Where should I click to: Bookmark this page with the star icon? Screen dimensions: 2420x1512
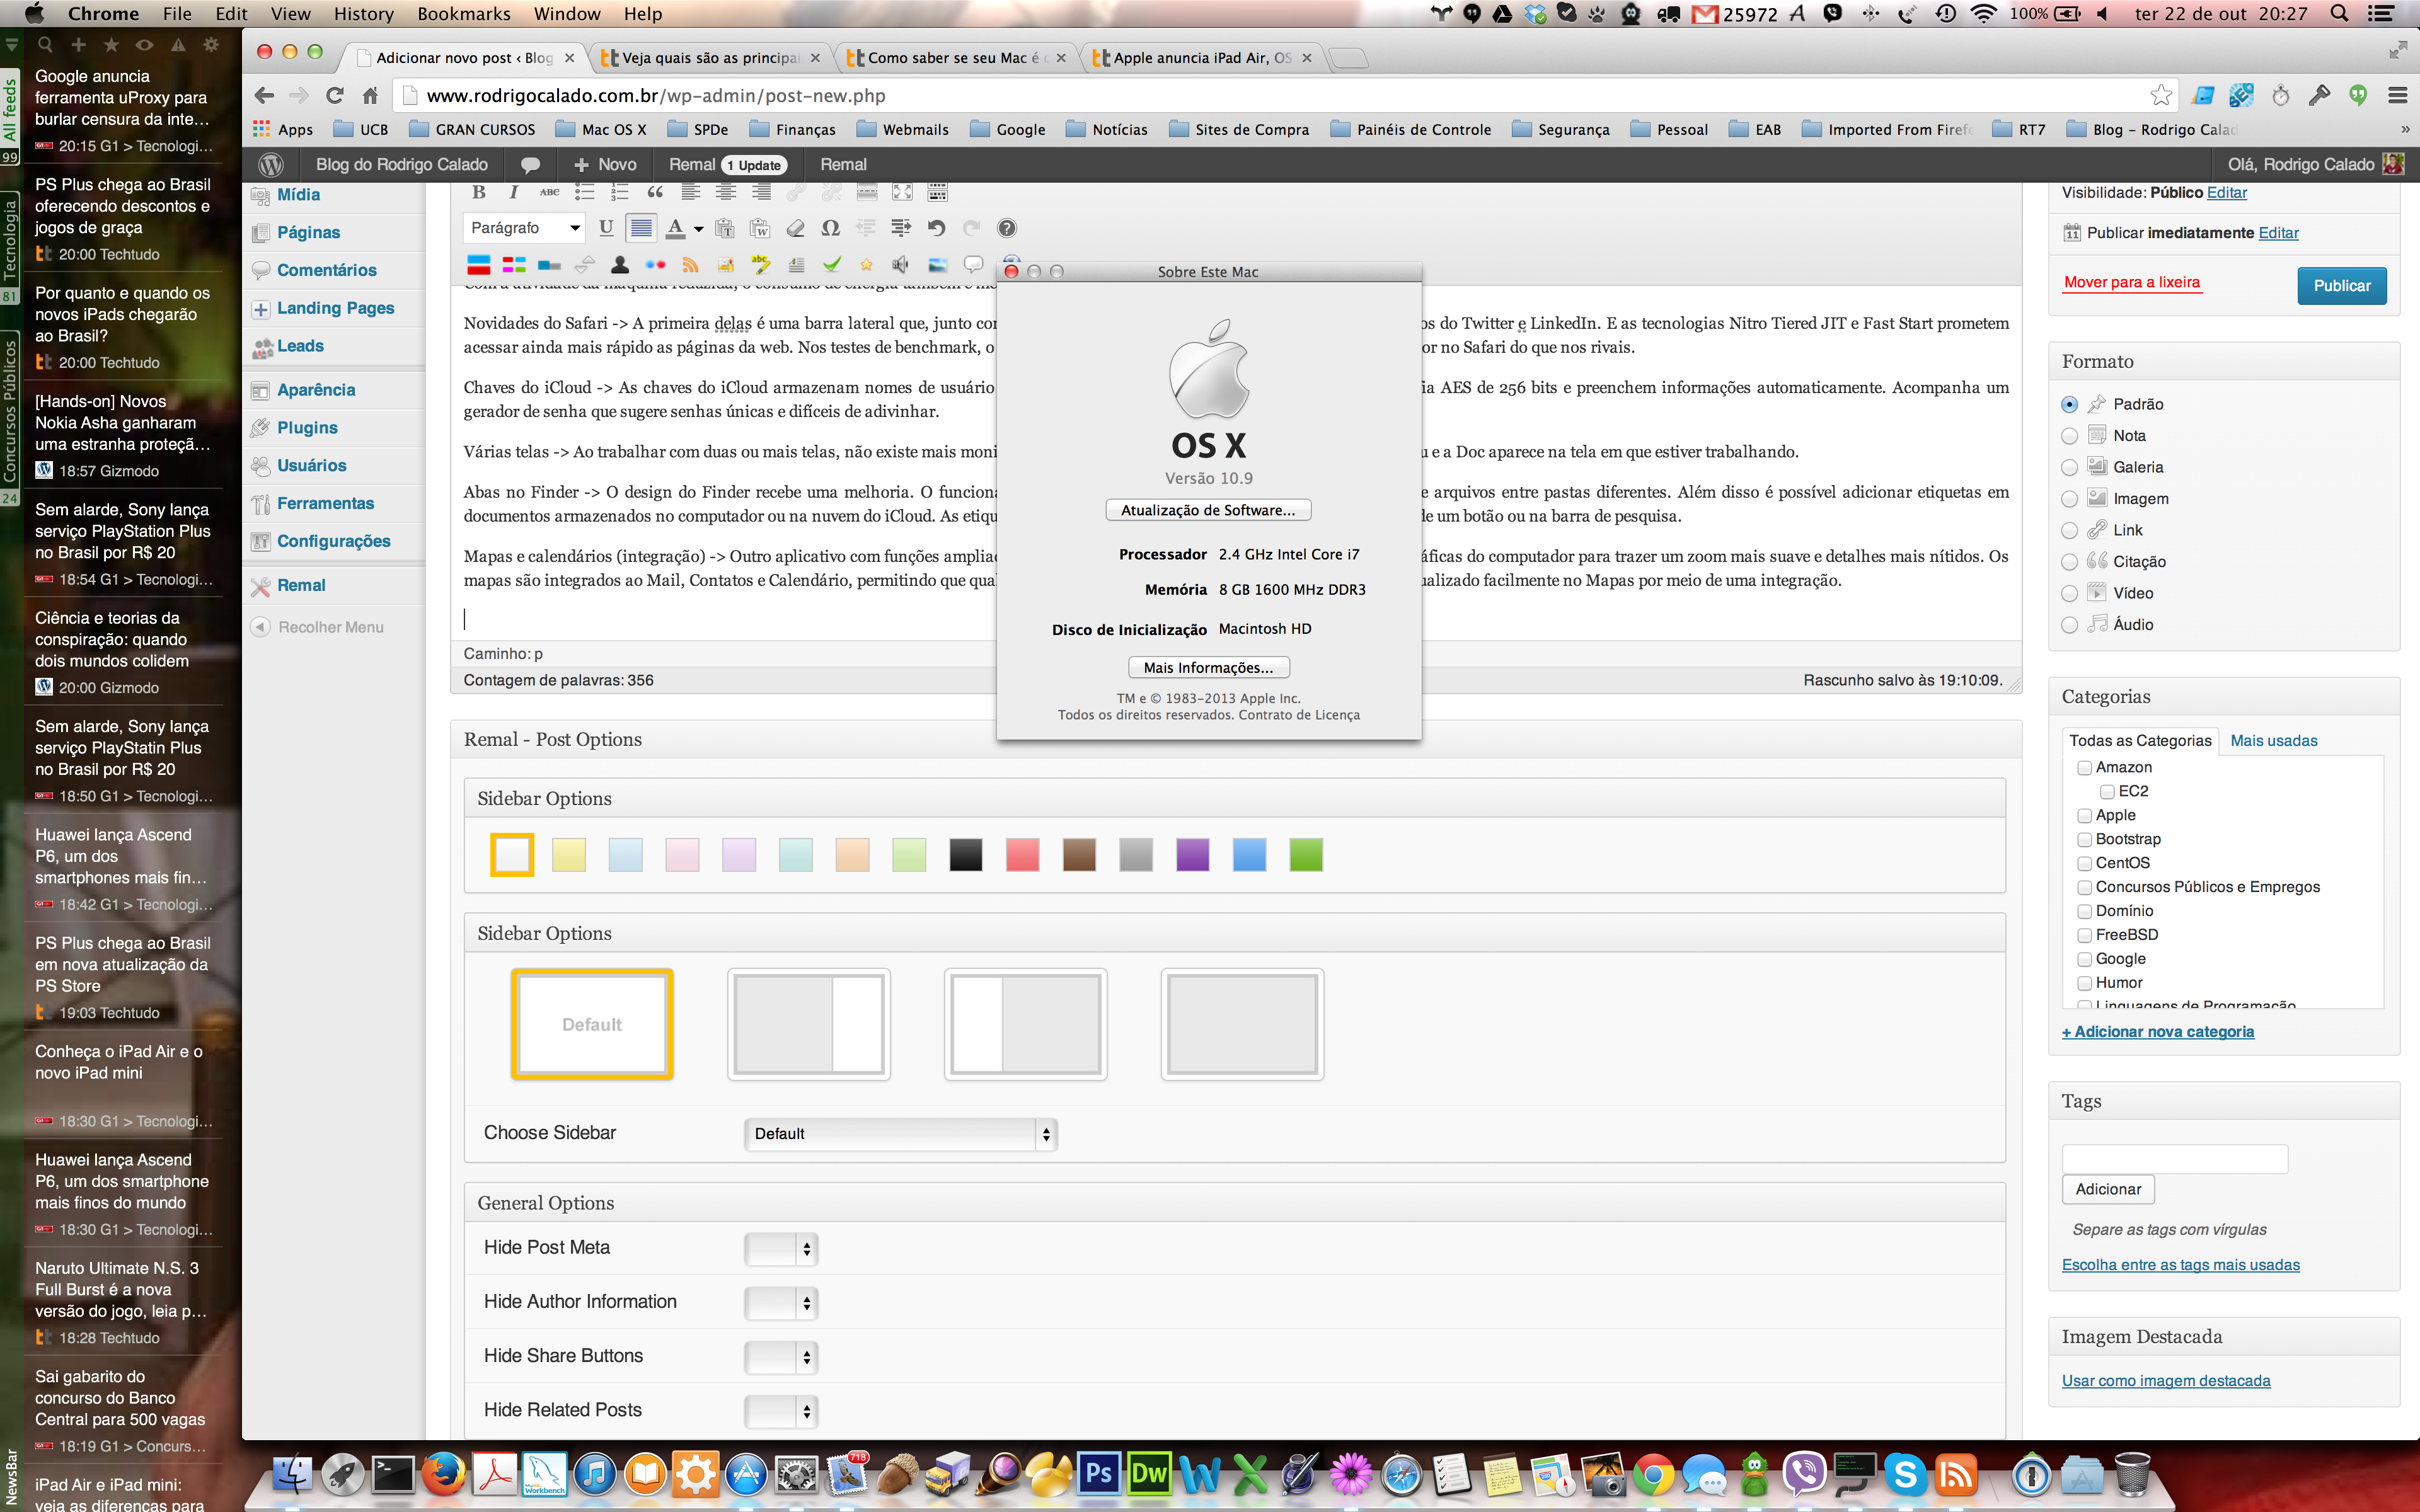tap(2161, 95)
